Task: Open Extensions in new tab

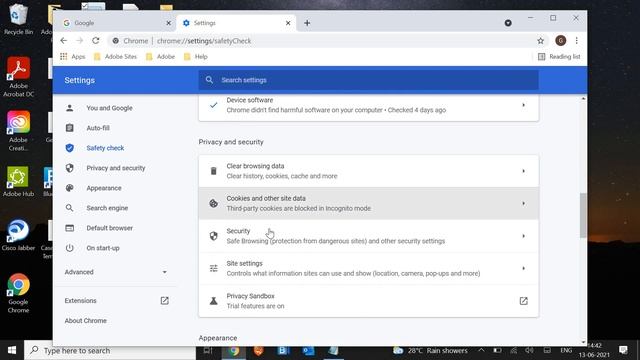Action: coord(164,301)
